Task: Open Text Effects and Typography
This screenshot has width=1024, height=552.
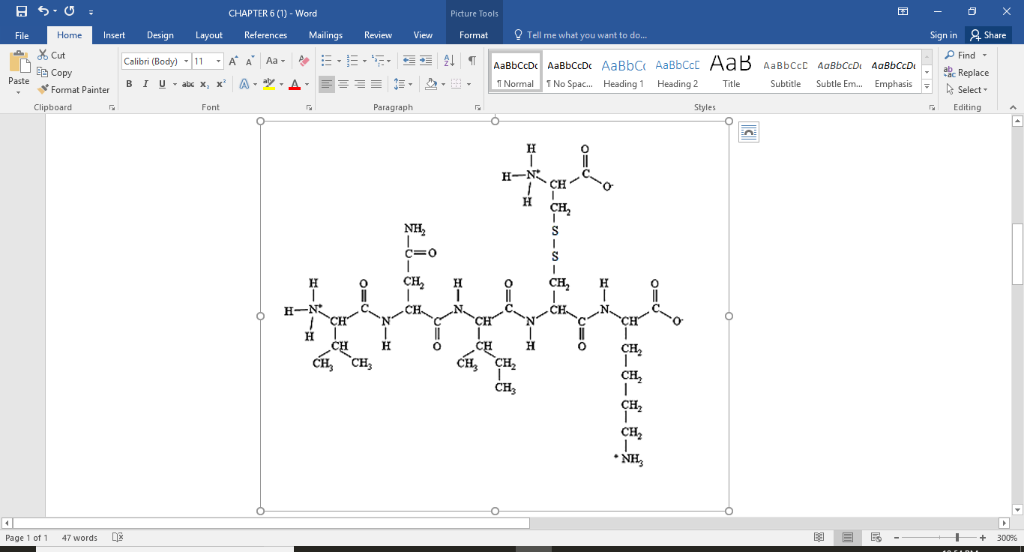Action: [x=245, y=84]
